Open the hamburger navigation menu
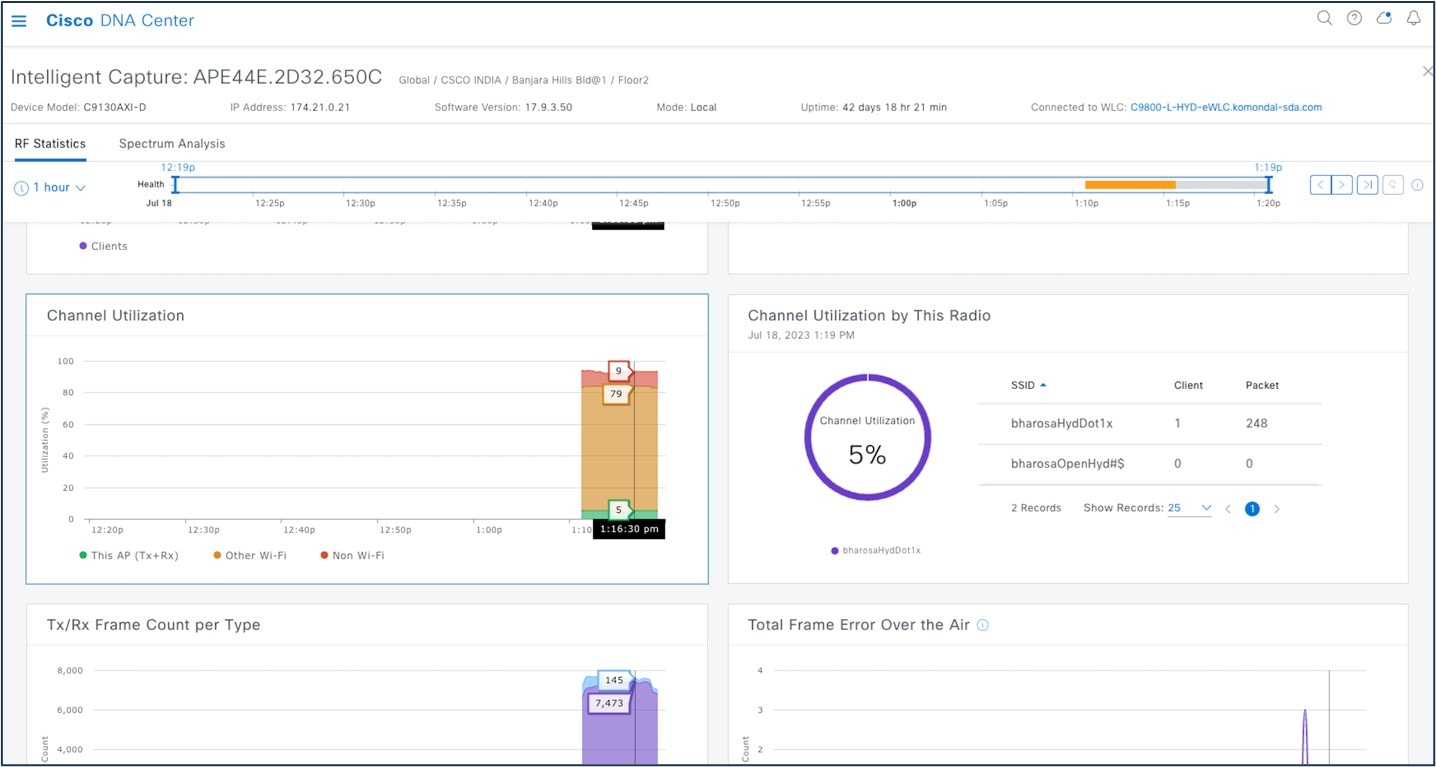The width and height of the screenshot is (1436, 767). tap(18, 21)
